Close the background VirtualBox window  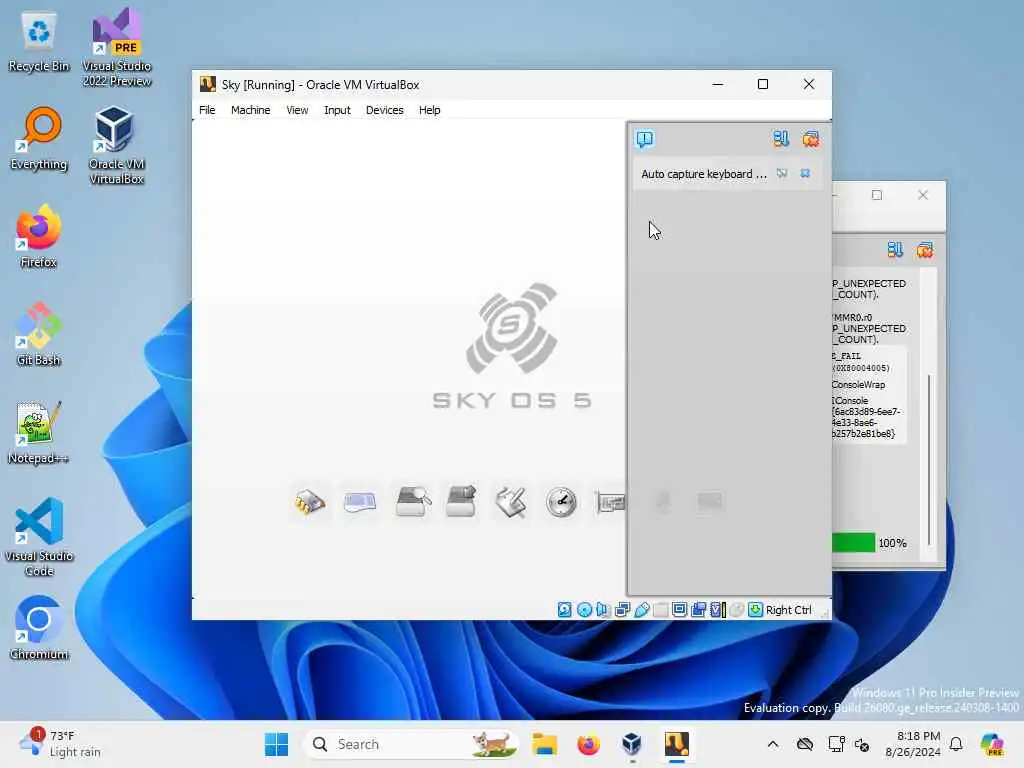[x=923, y=195]
